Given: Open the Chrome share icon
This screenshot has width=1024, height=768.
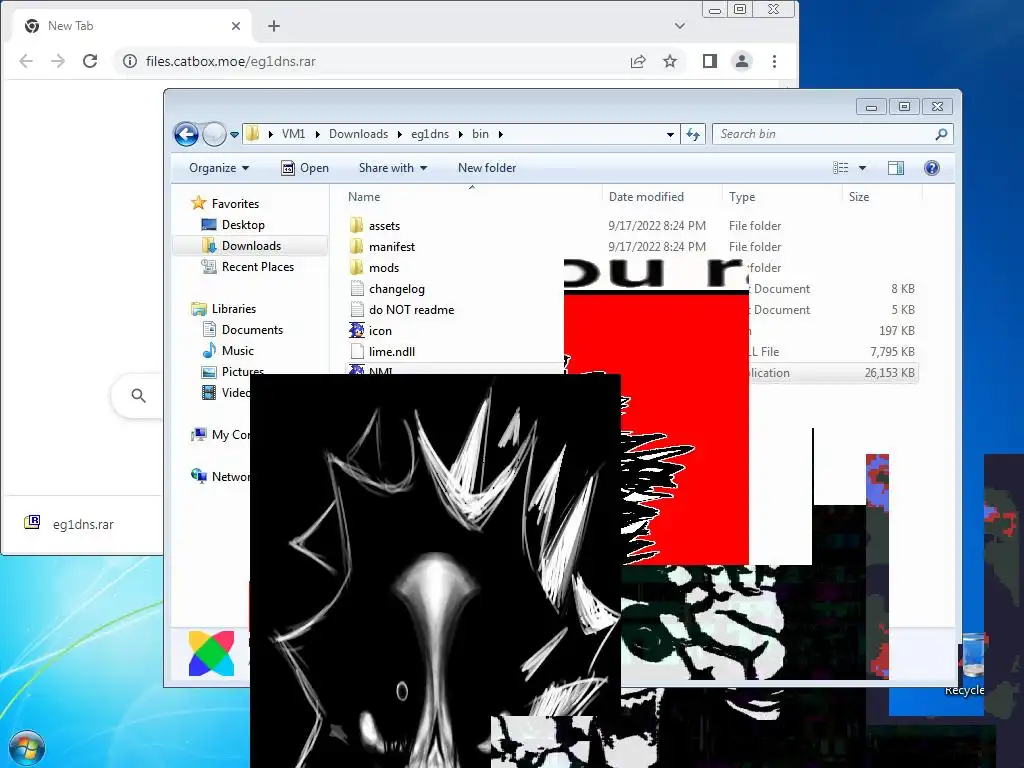Looking at the screenshot, I should click(x=638, y=61).
